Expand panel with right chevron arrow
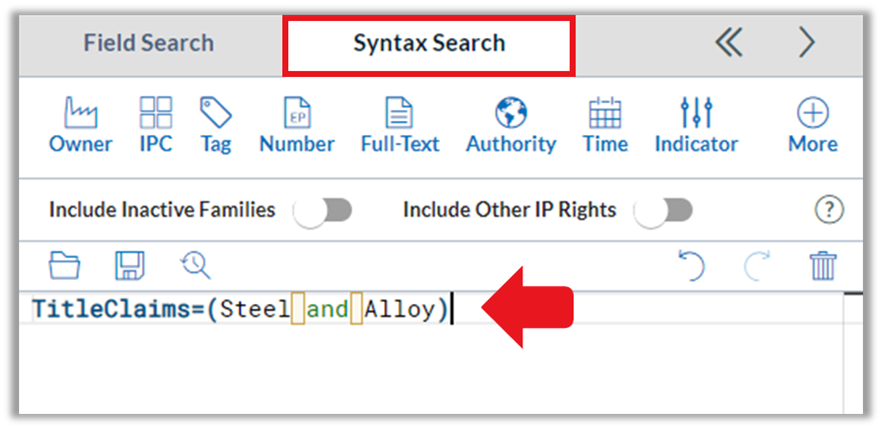This screenshot has width=882, height=429. pos(807,43)
